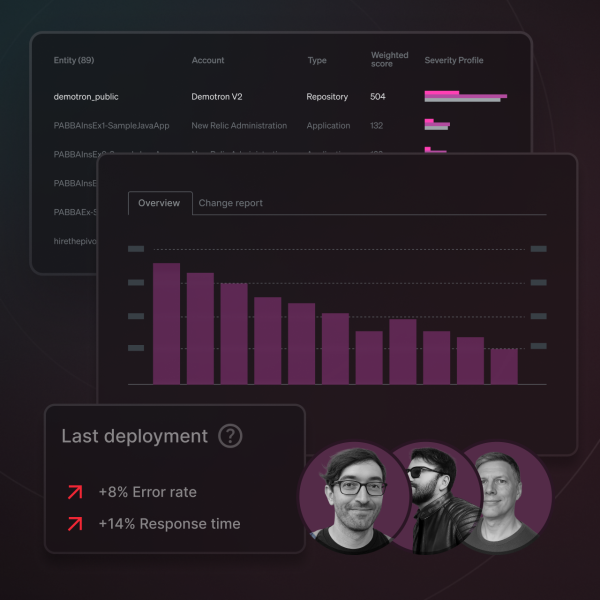
Task: Select the Overview tab
Action: [159, 203]
